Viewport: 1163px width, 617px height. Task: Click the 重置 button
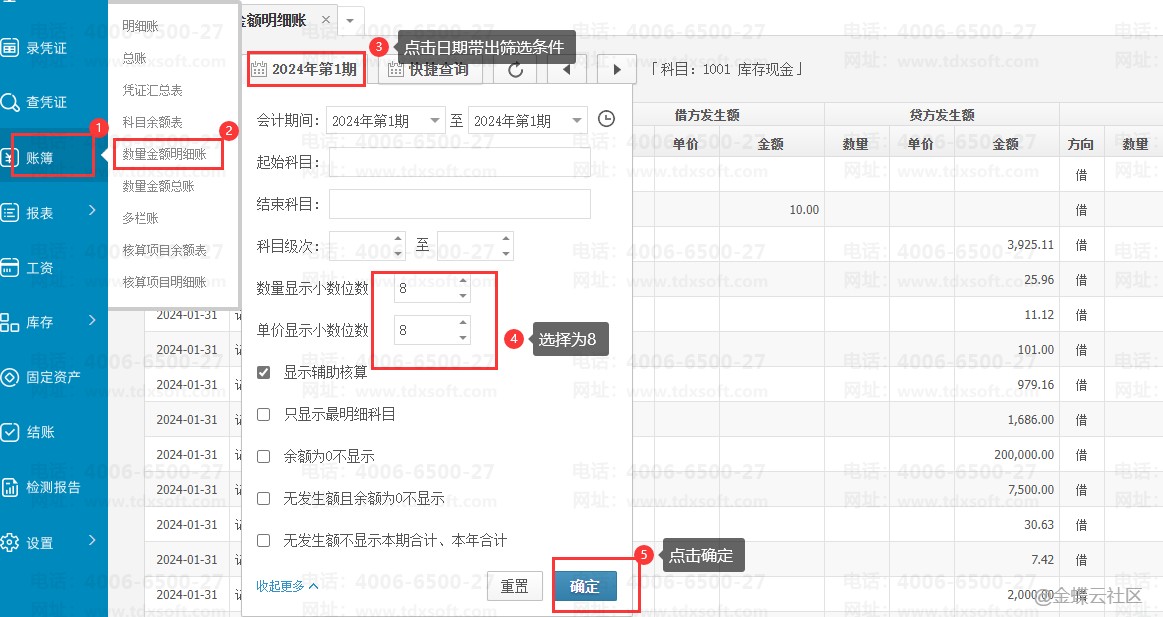coord(514,587)
